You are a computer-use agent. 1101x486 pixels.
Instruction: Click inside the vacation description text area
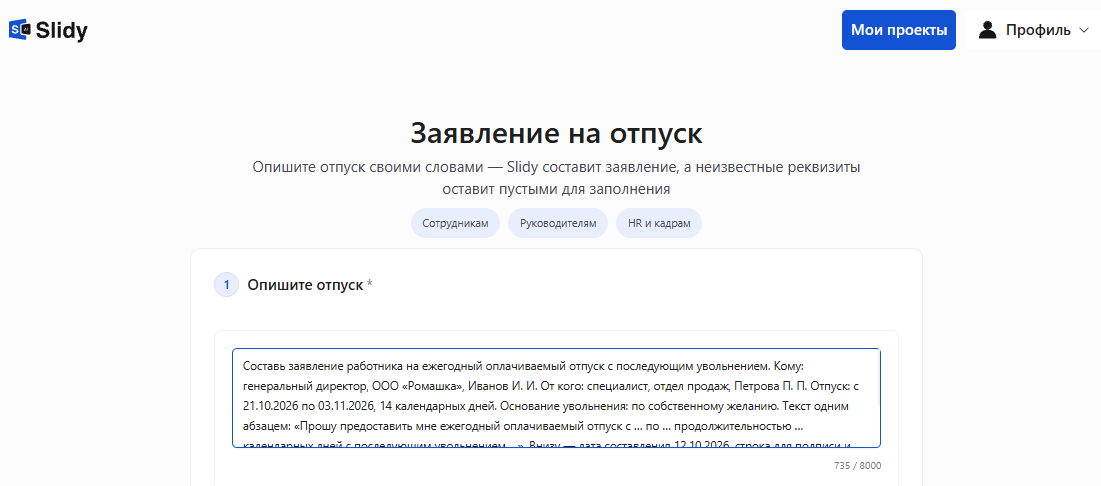556,398
